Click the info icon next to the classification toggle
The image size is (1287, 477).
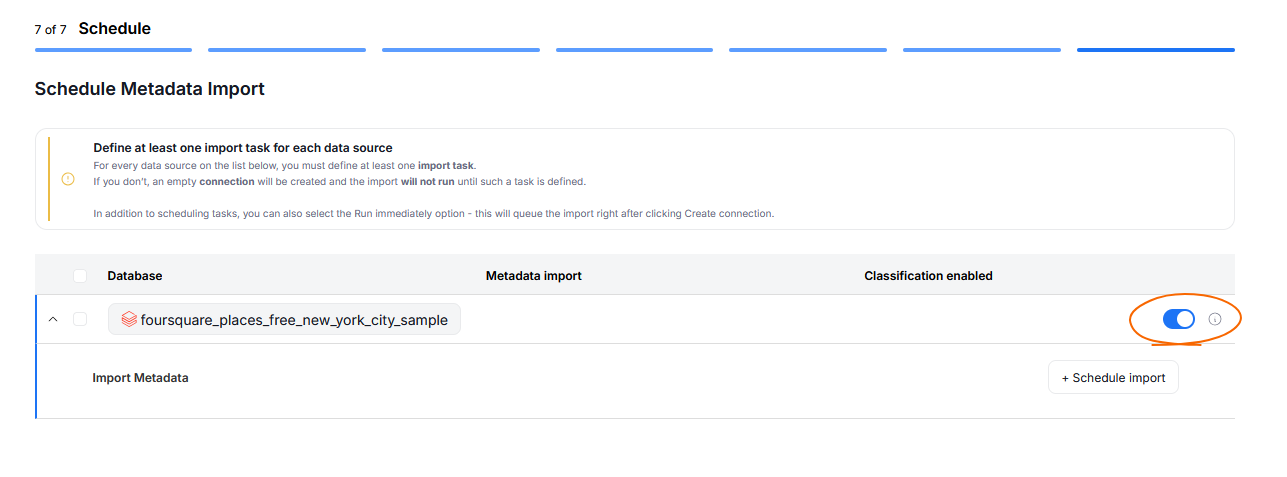click(1215, 319)
